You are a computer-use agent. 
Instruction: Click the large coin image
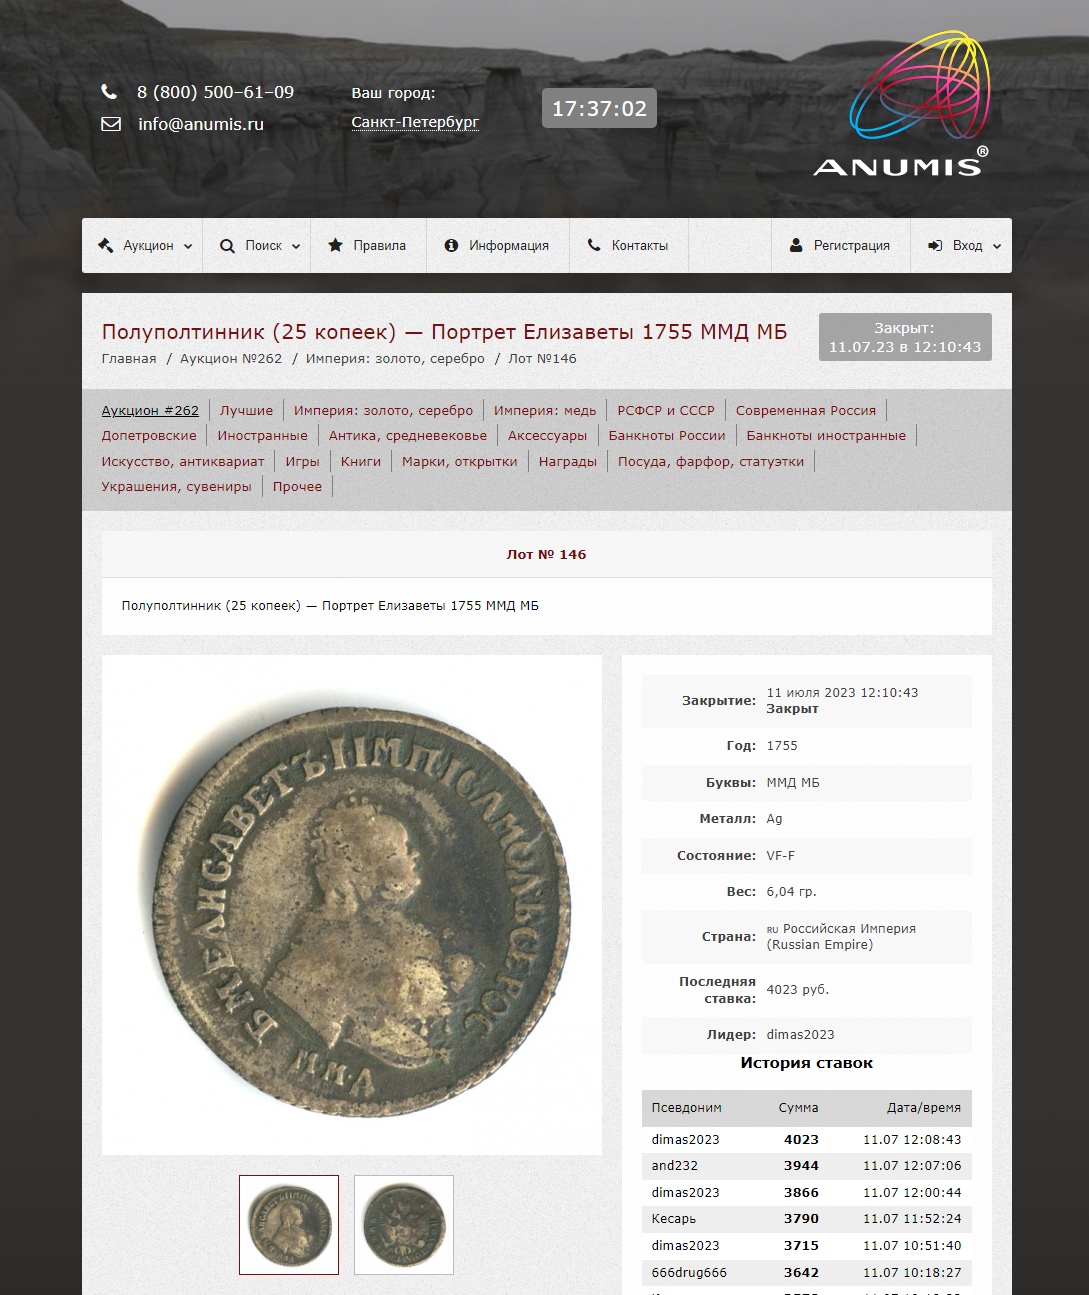coord(352,905)
